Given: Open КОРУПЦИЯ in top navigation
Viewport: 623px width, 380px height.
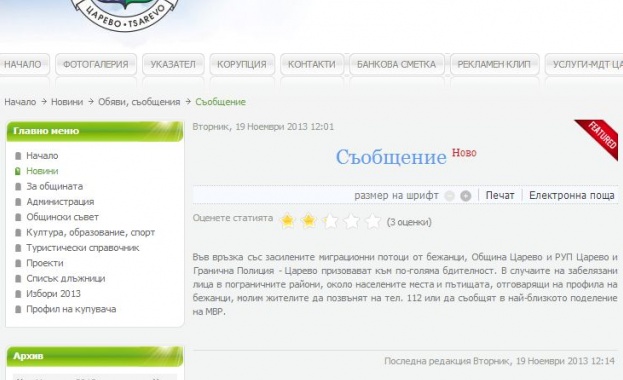Looking at the screenshot, I should click(242, 64).
